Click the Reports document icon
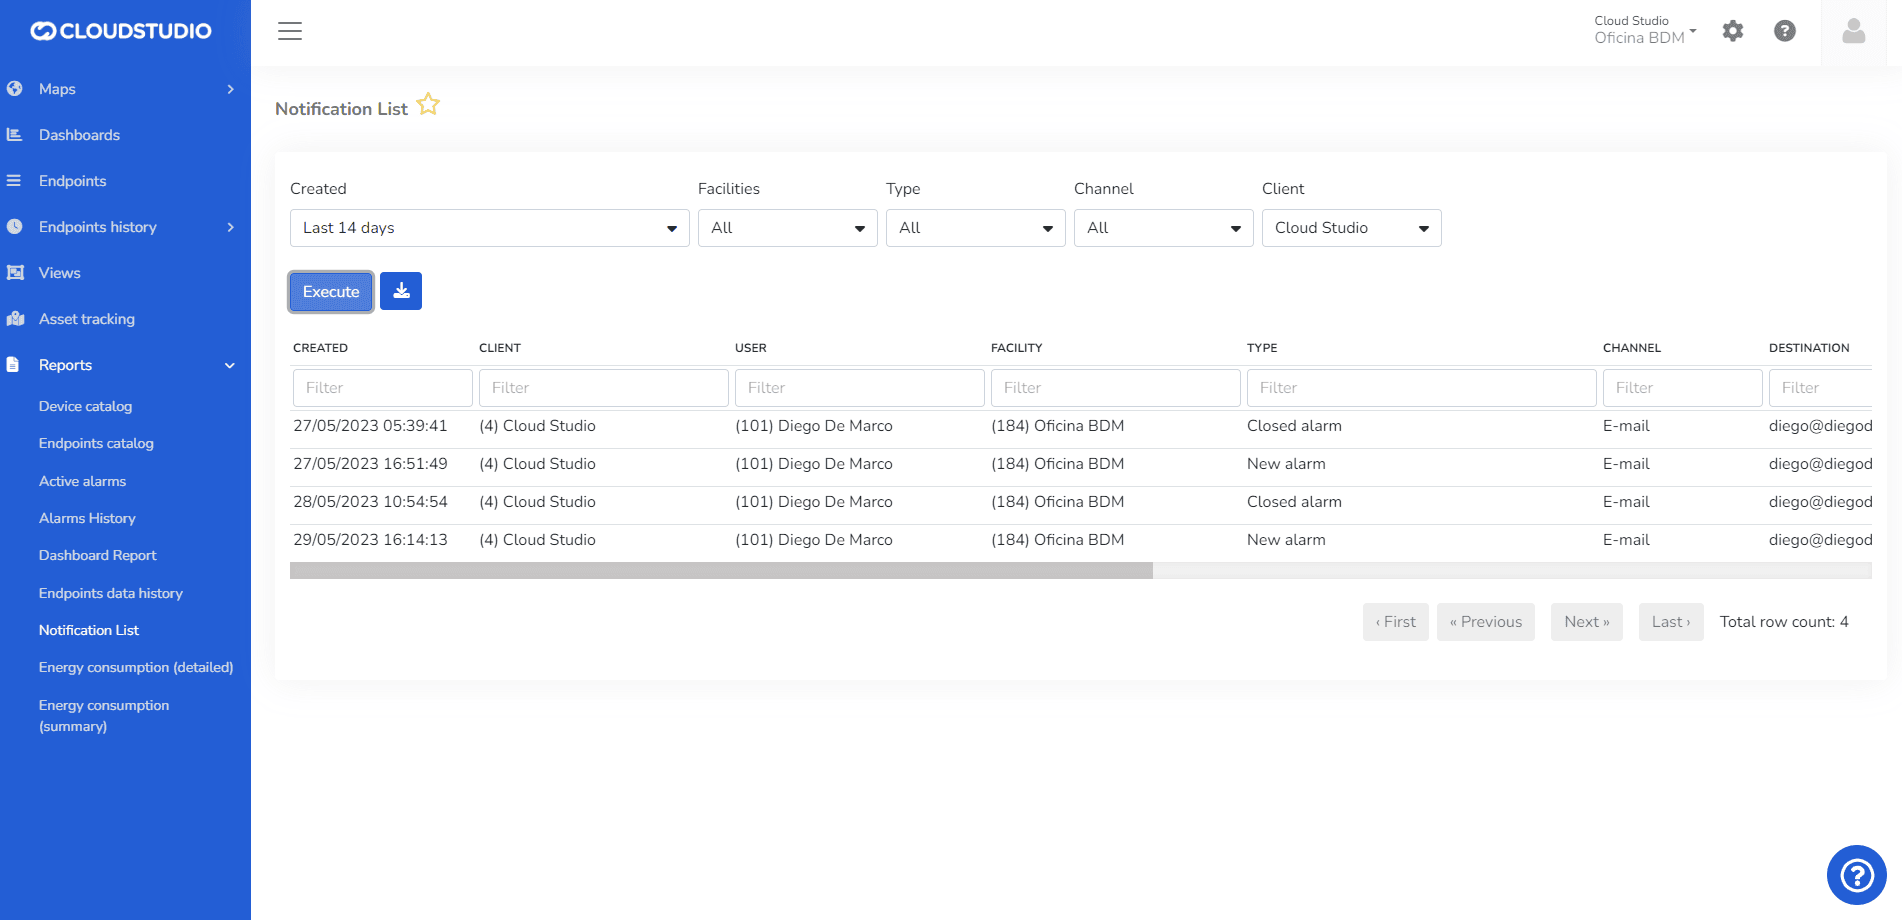1902x920 pixels. coord(13,365)
